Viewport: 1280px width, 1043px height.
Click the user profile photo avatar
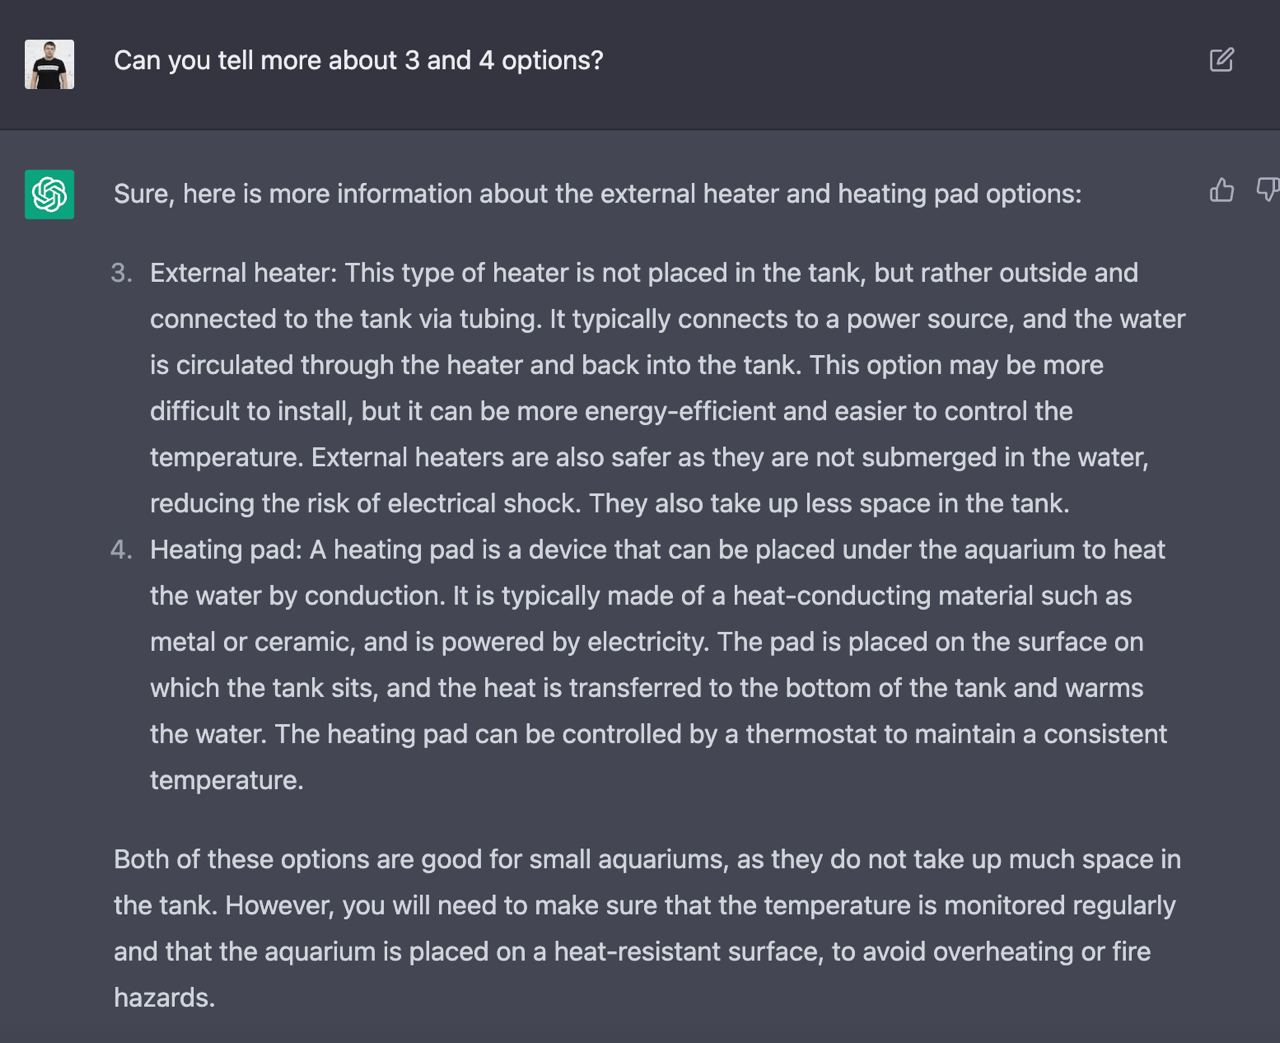[x=49, y=65]
